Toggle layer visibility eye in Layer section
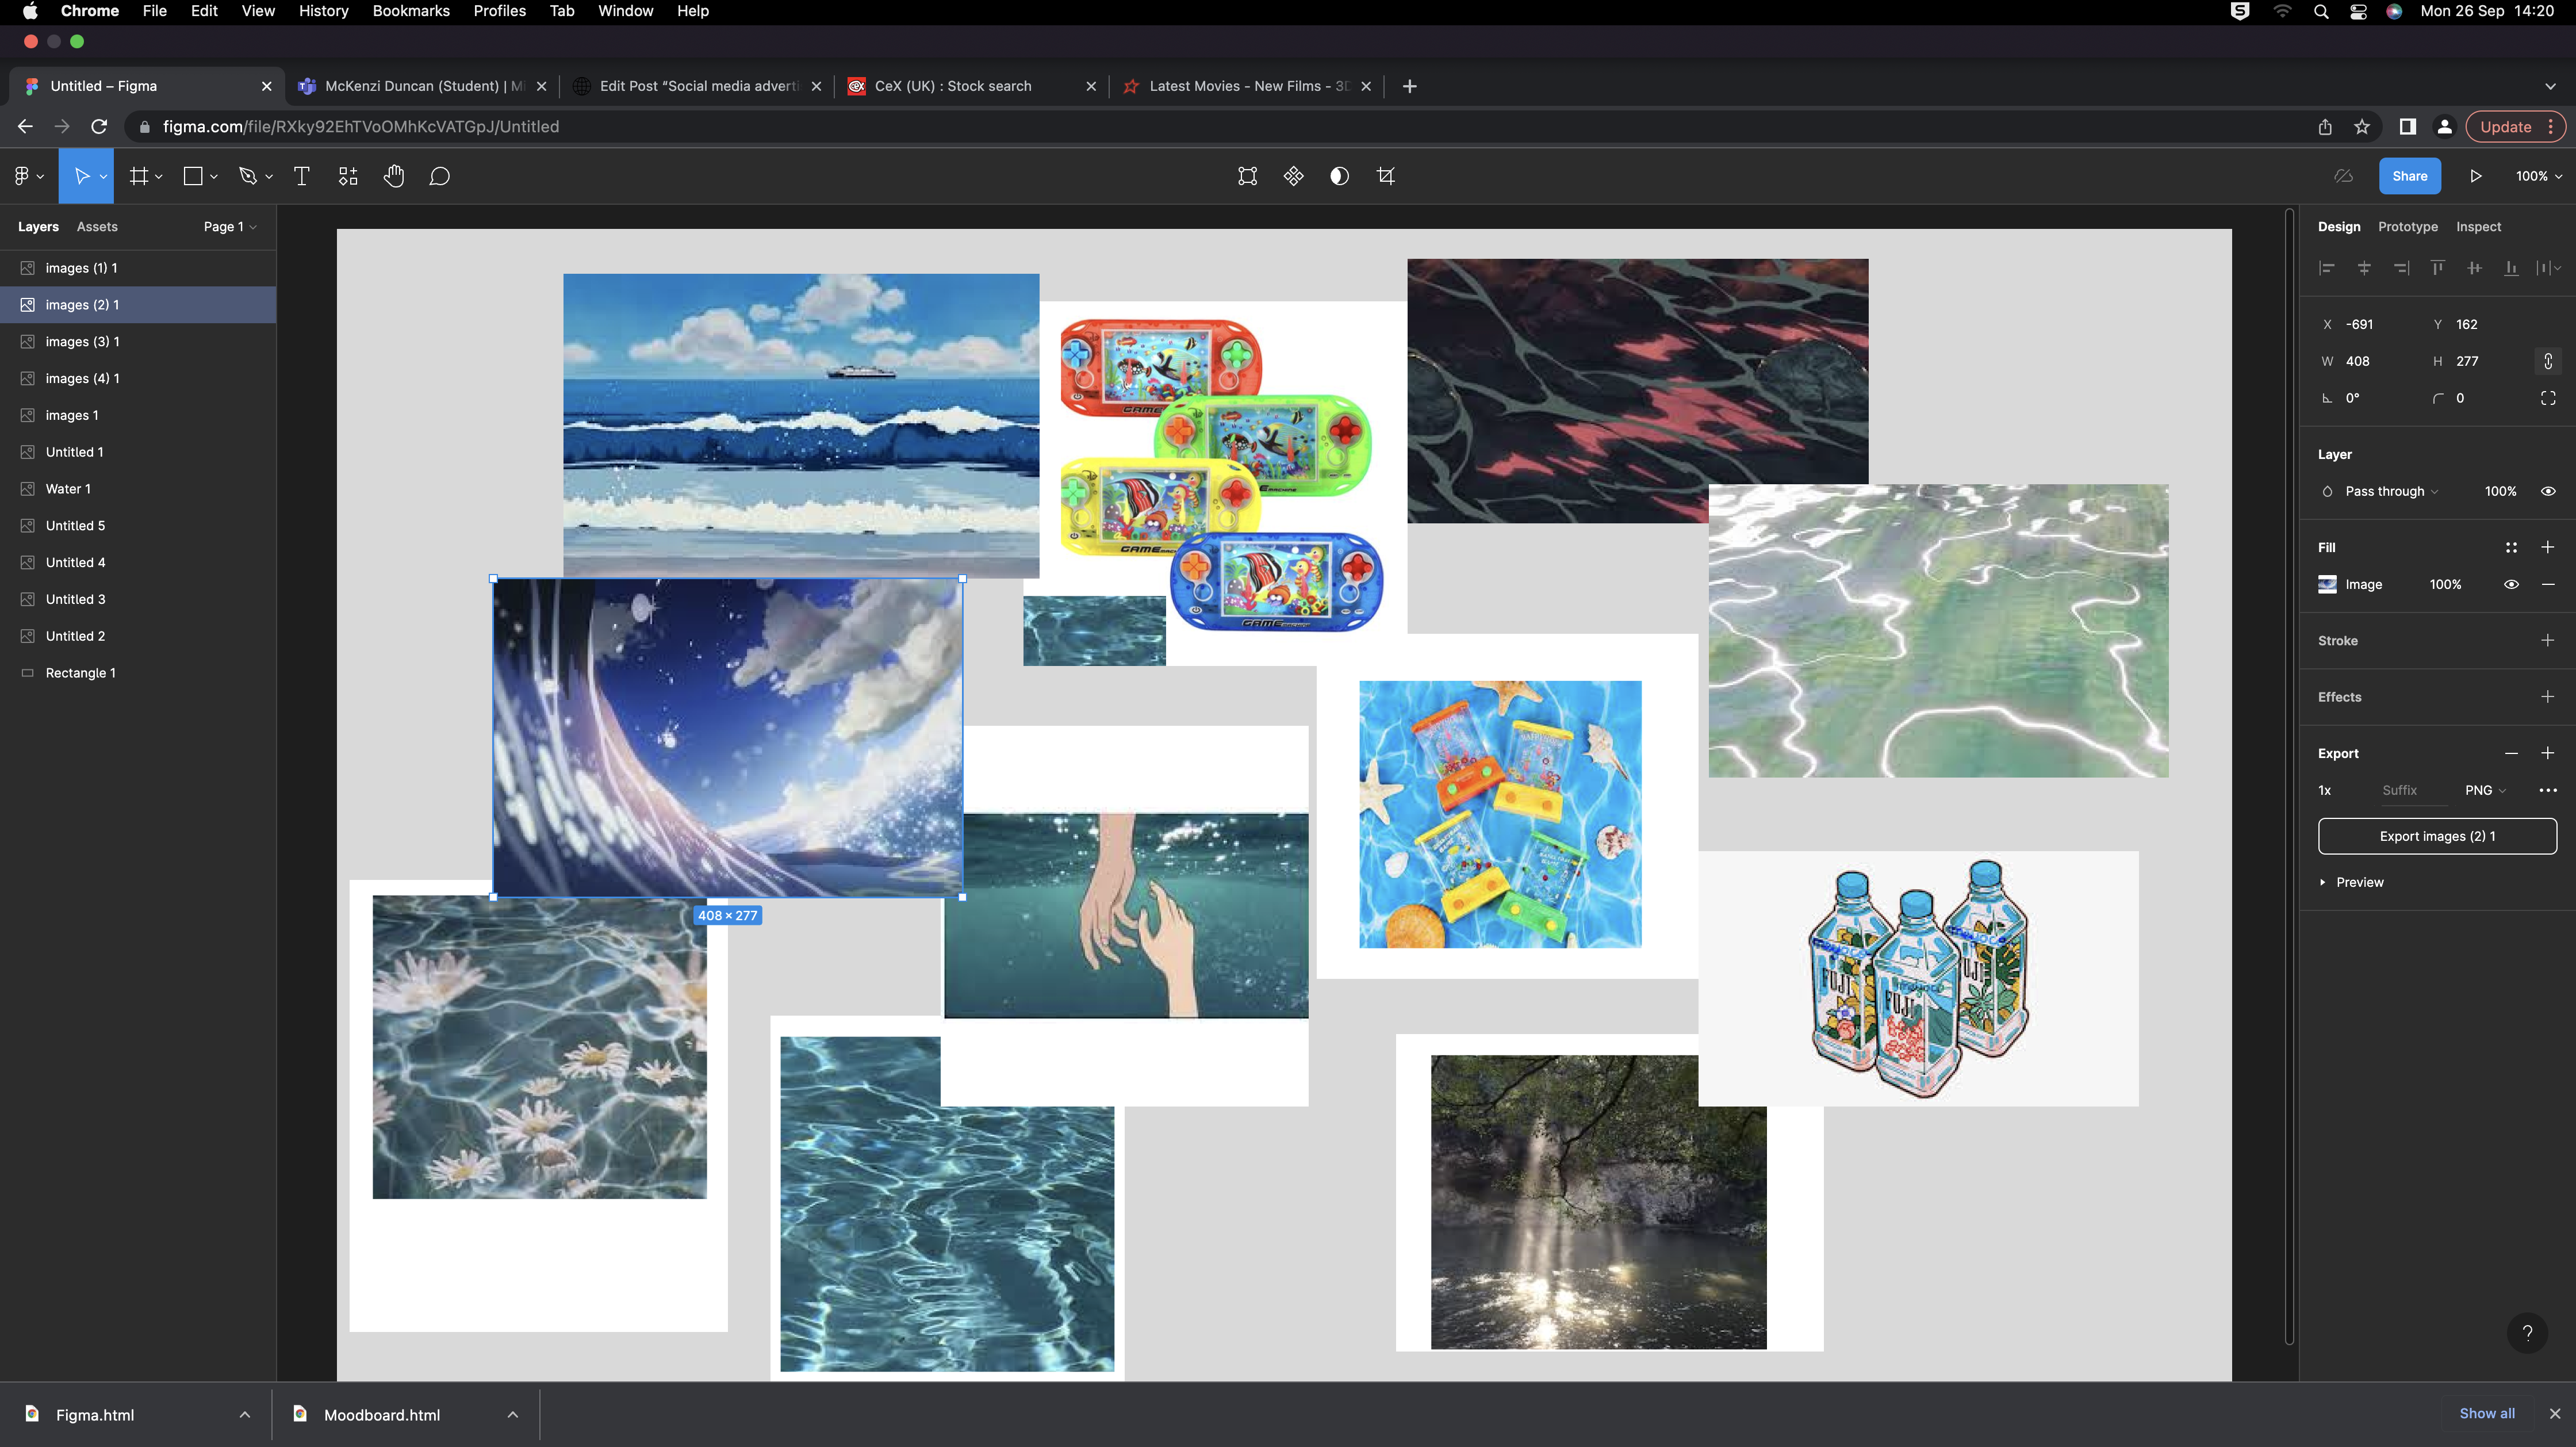Screen dimensions: 2576x1447 (2547, 491)
